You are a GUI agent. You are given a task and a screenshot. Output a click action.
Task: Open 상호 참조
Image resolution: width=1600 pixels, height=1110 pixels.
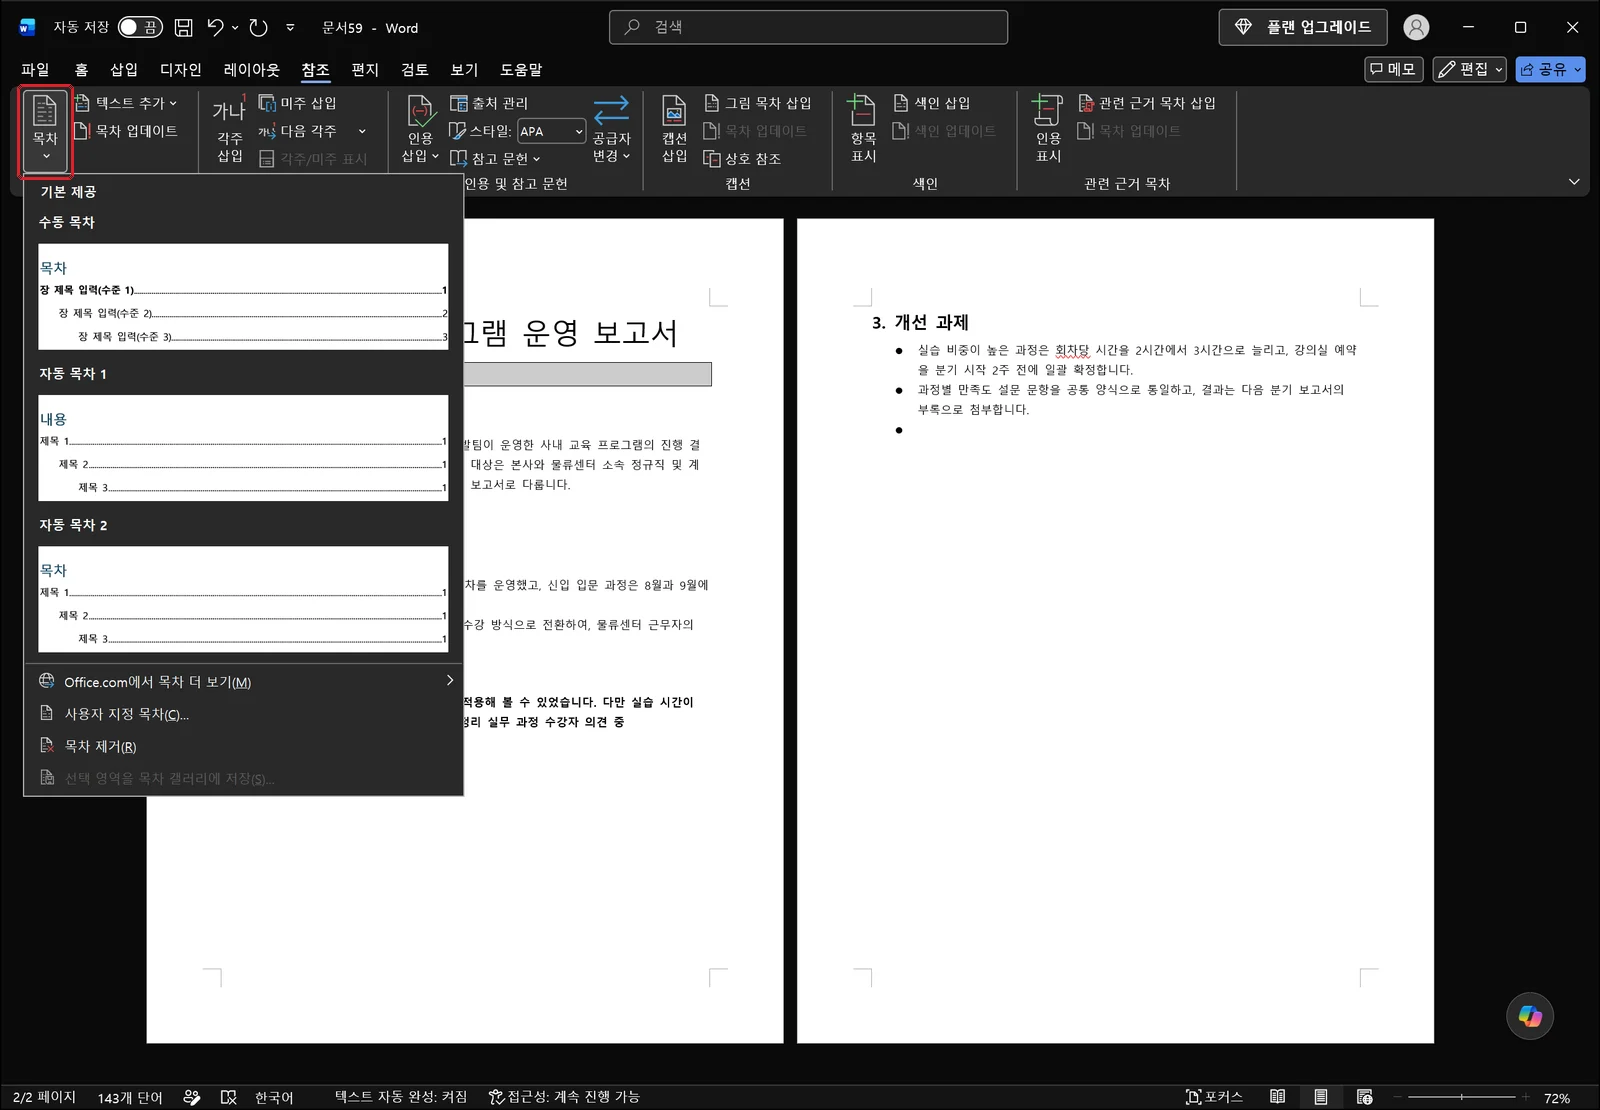coord(742,159)
